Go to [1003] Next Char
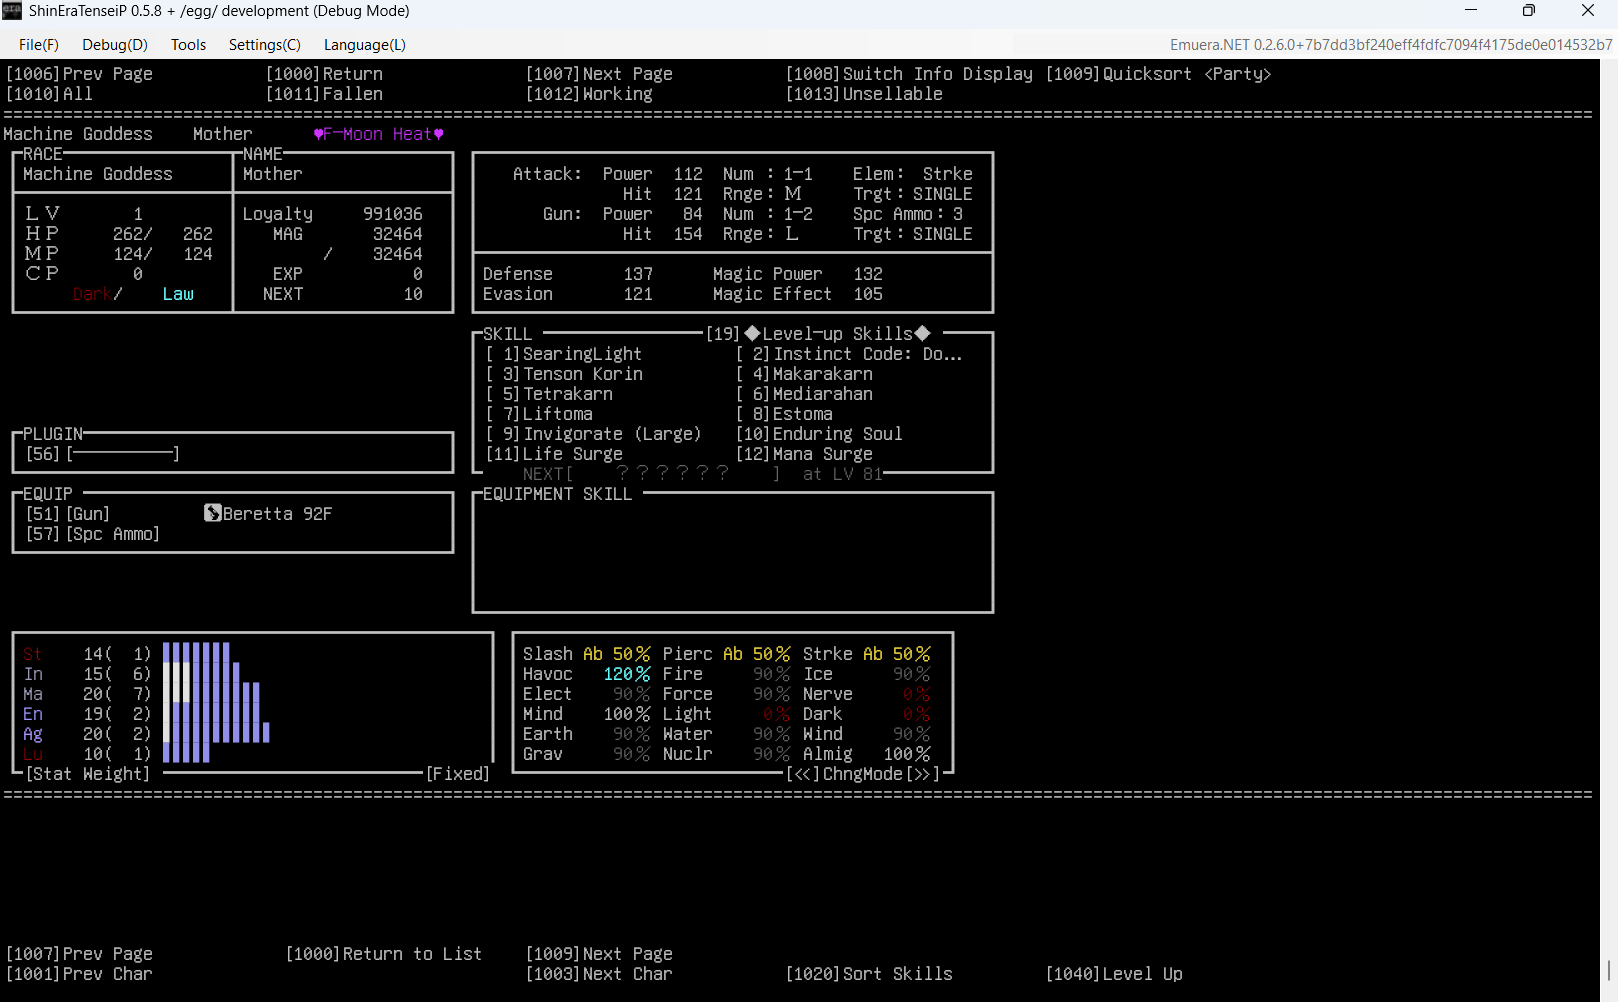 click(x=599, y=974)
